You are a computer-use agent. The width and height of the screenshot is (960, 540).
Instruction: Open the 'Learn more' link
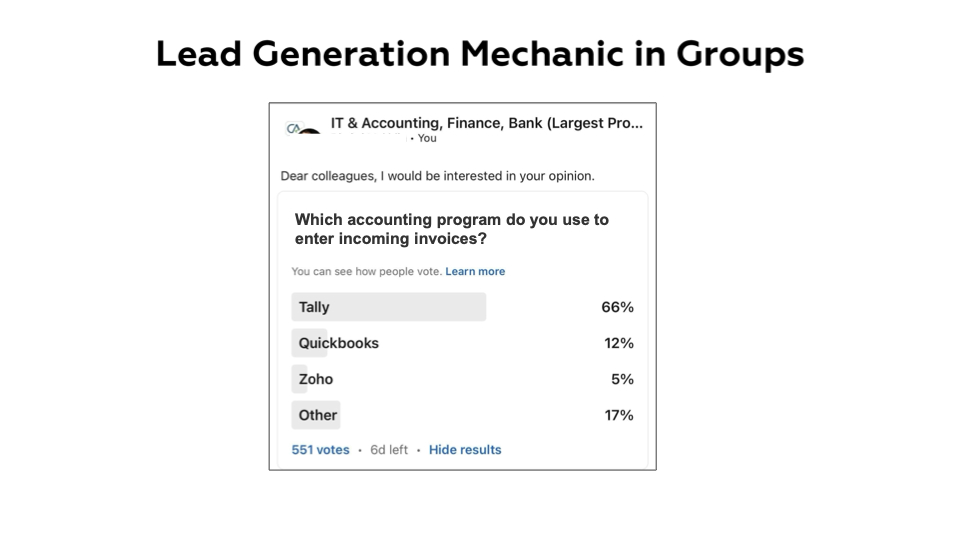click(475, 271)
